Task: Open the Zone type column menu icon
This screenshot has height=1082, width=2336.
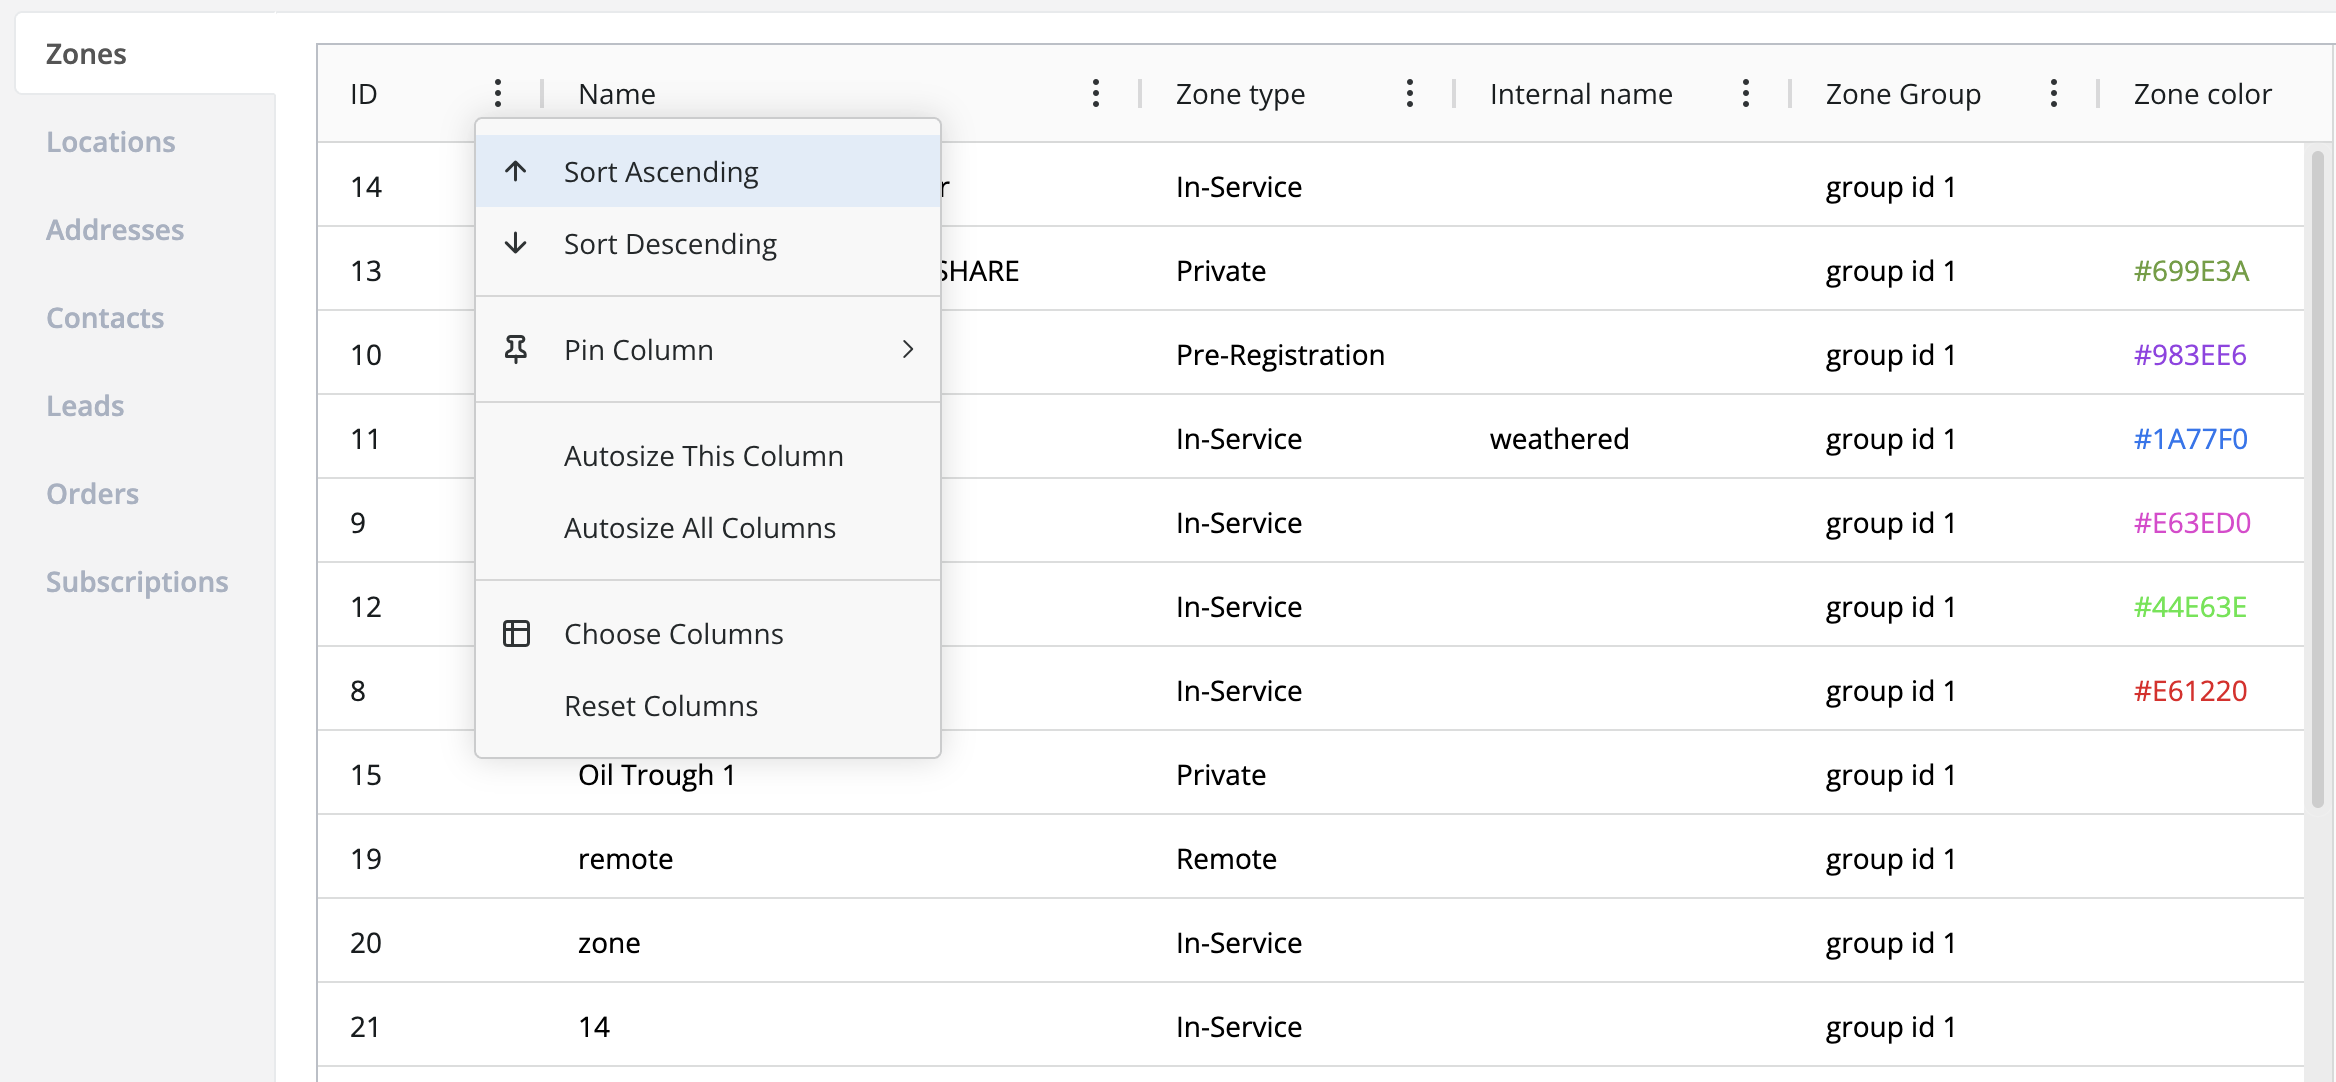Action: pyautogui.click(x=1409, y=94)
